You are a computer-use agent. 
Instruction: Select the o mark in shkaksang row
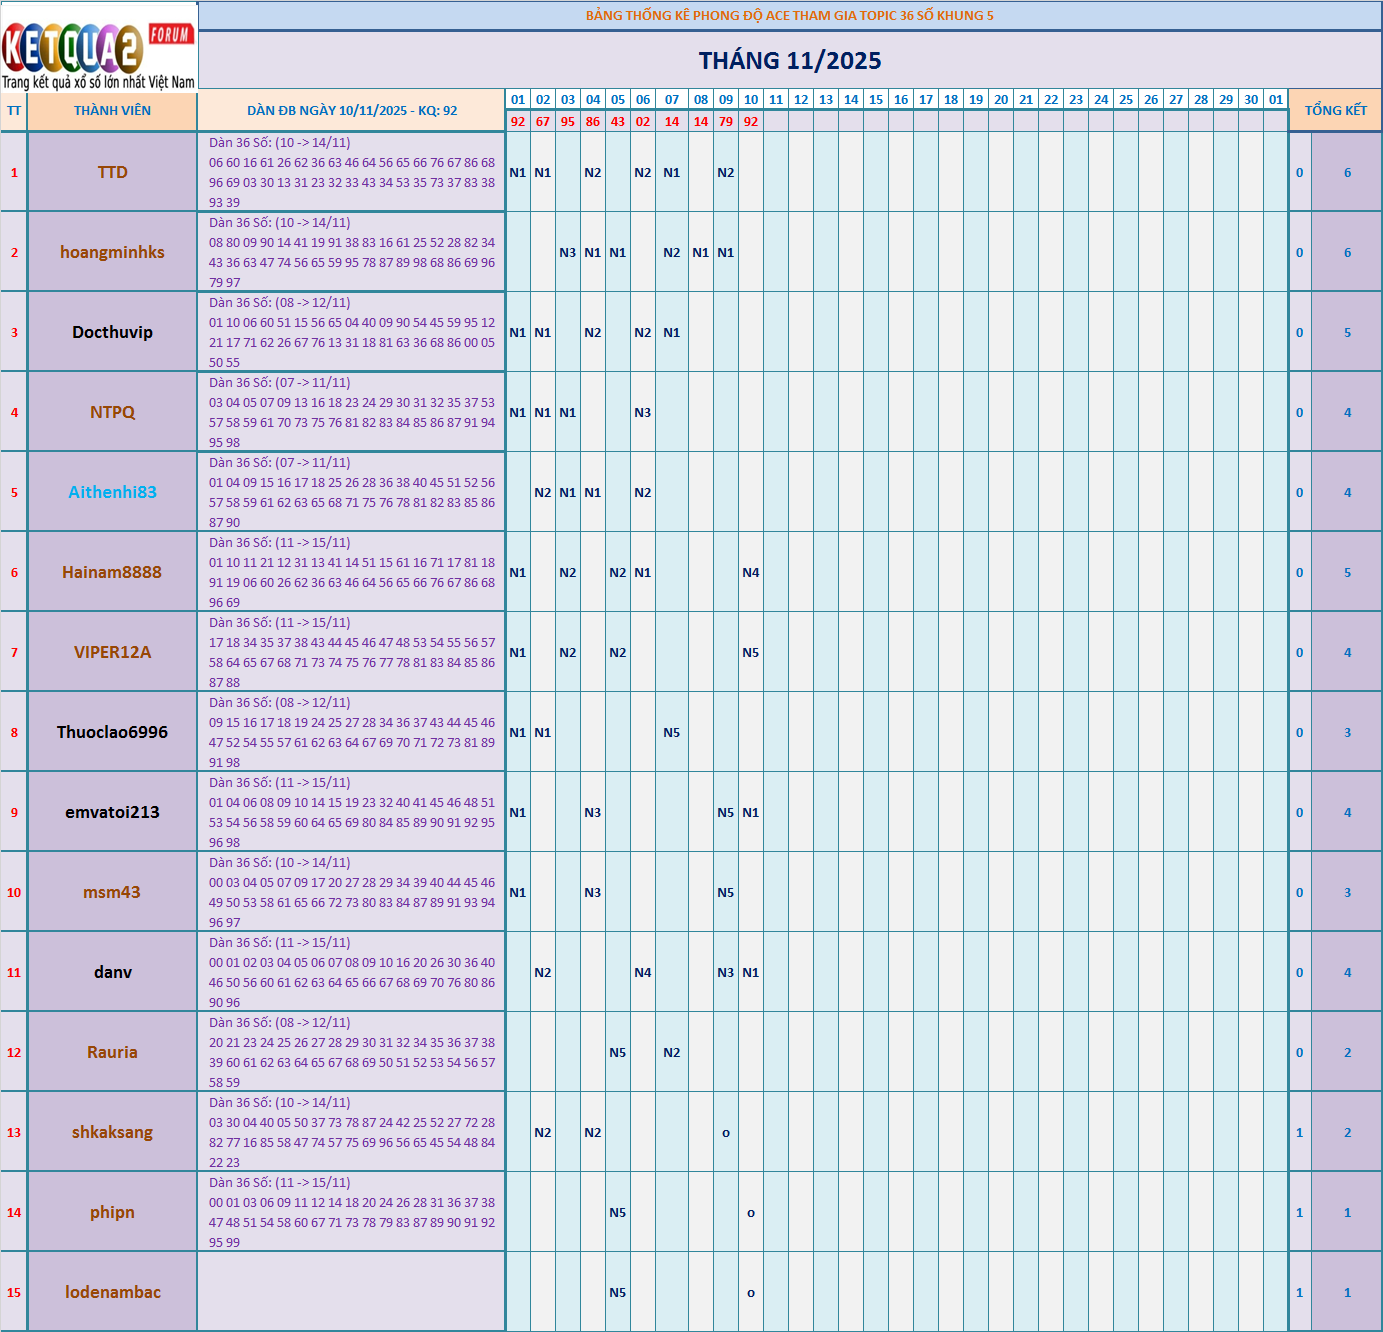coord(724,1132)
